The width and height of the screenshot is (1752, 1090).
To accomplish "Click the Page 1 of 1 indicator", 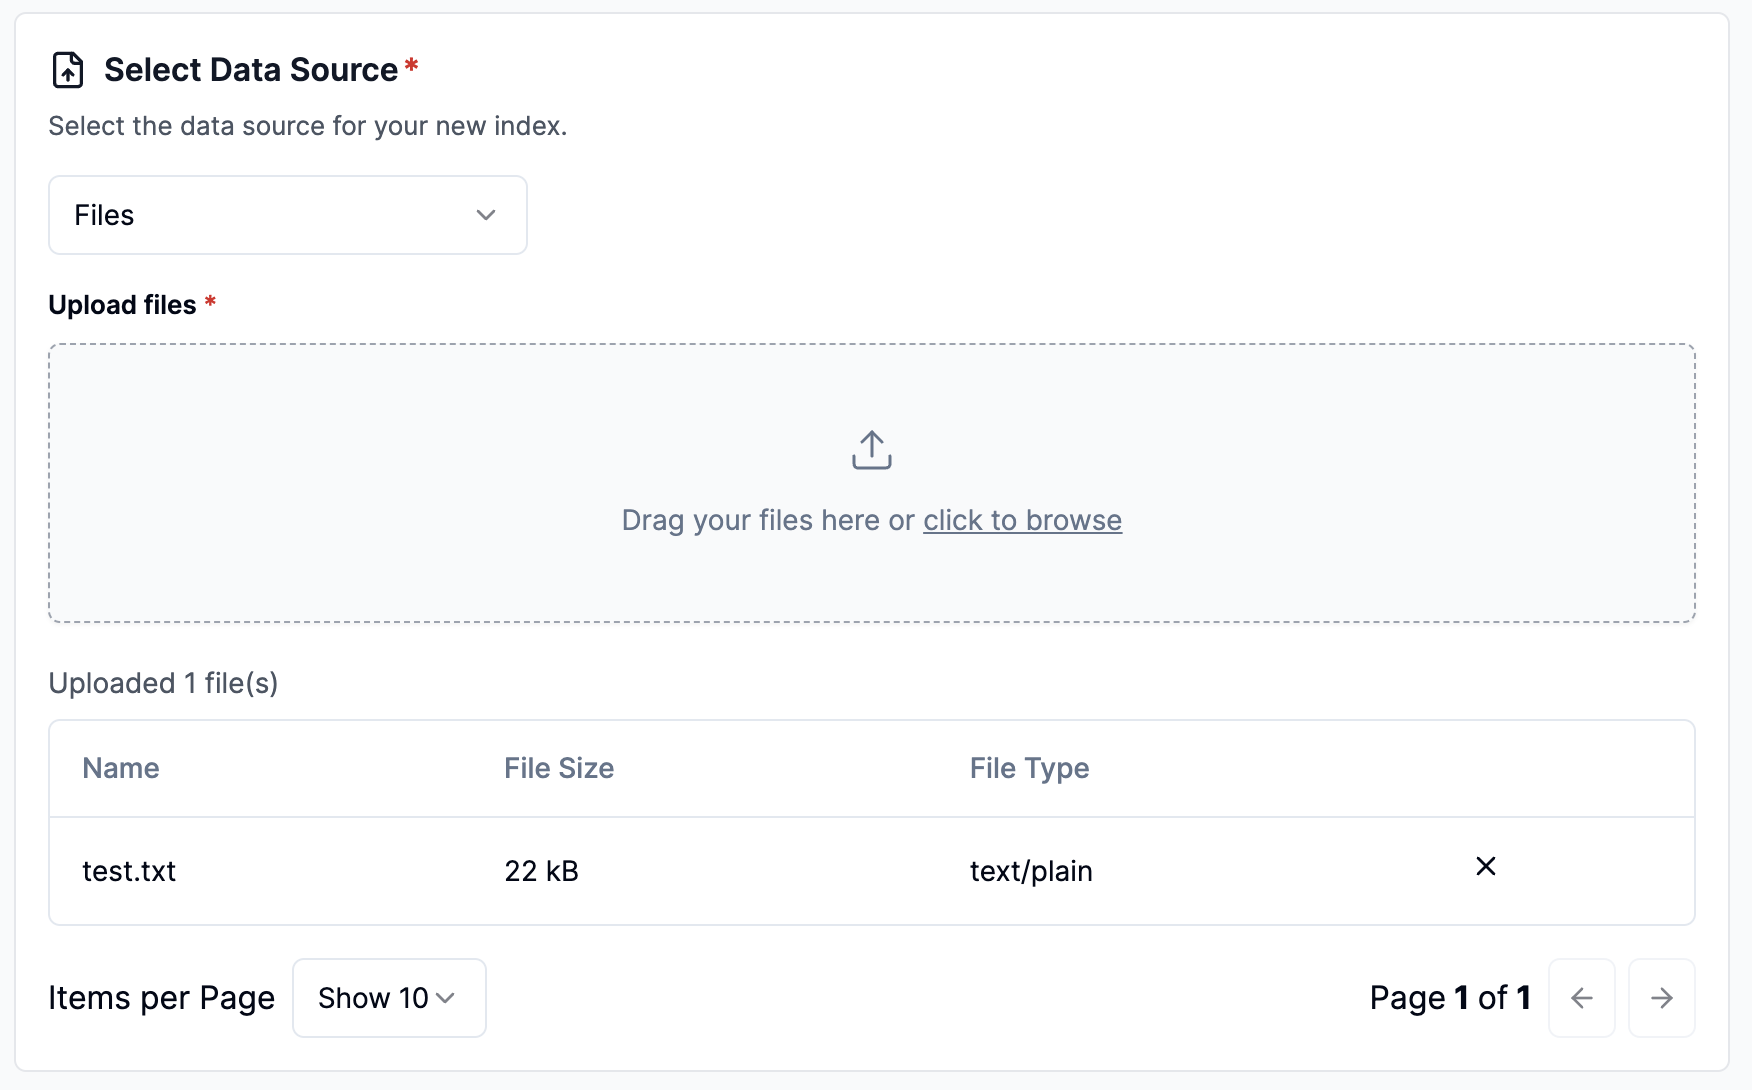I will pyautogui.click(x=1450, y=998).
